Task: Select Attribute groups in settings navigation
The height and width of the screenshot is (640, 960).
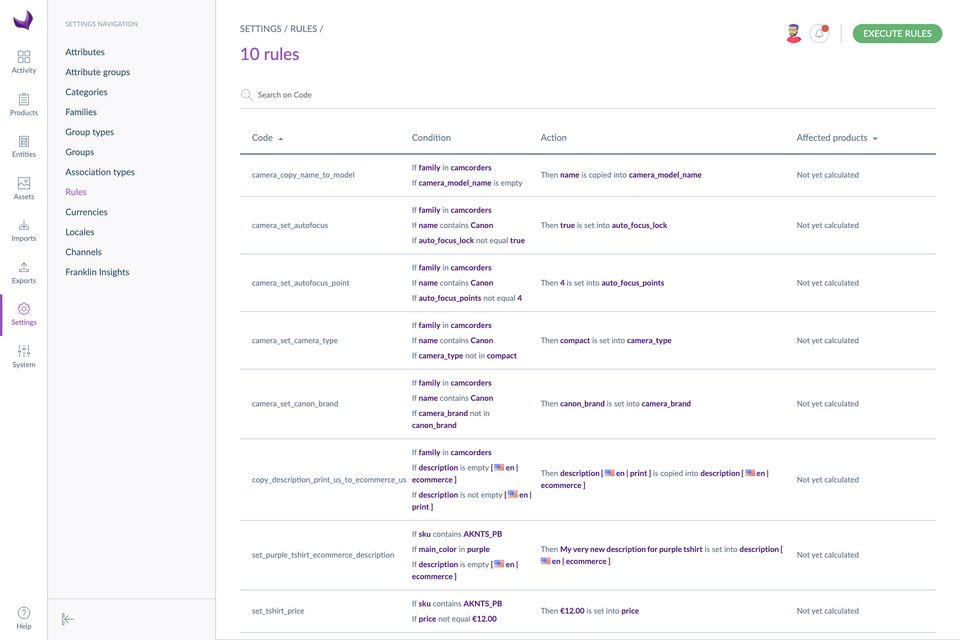Action: pos(97,72)
